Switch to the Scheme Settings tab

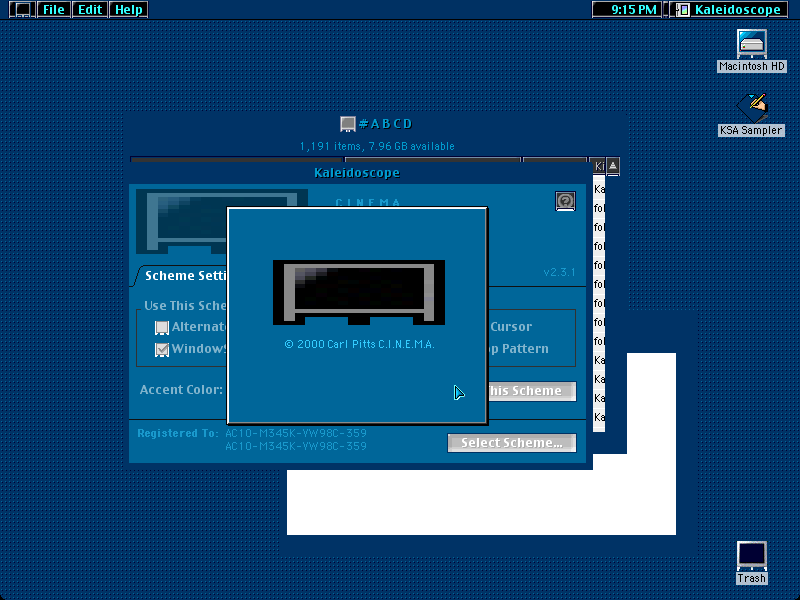coord(183,276)
